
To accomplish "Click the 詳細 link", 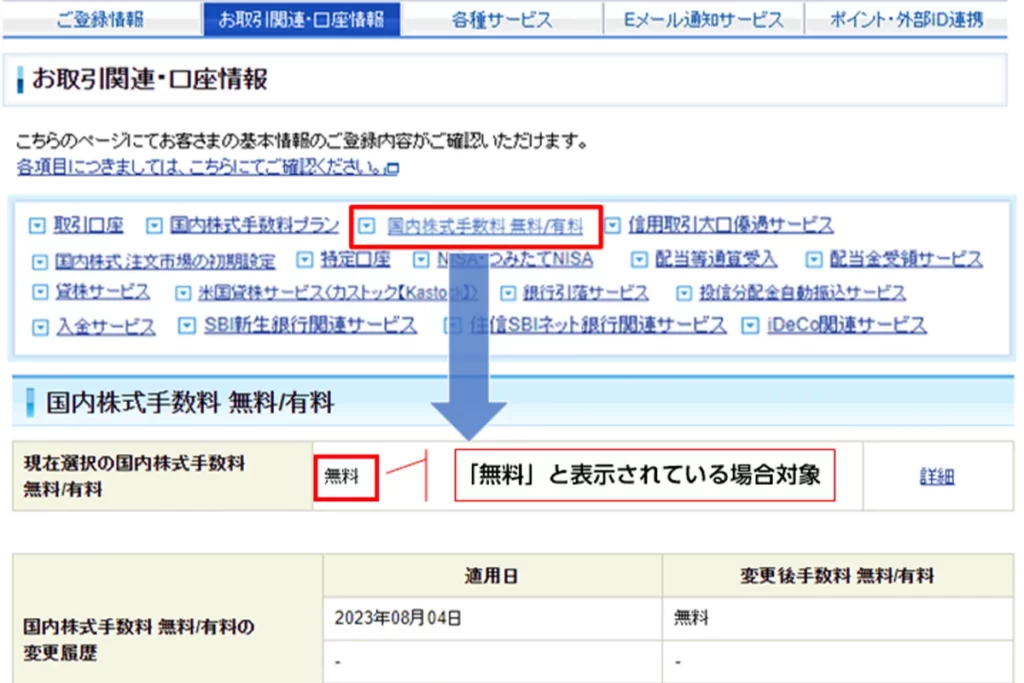I will (938, 476).
